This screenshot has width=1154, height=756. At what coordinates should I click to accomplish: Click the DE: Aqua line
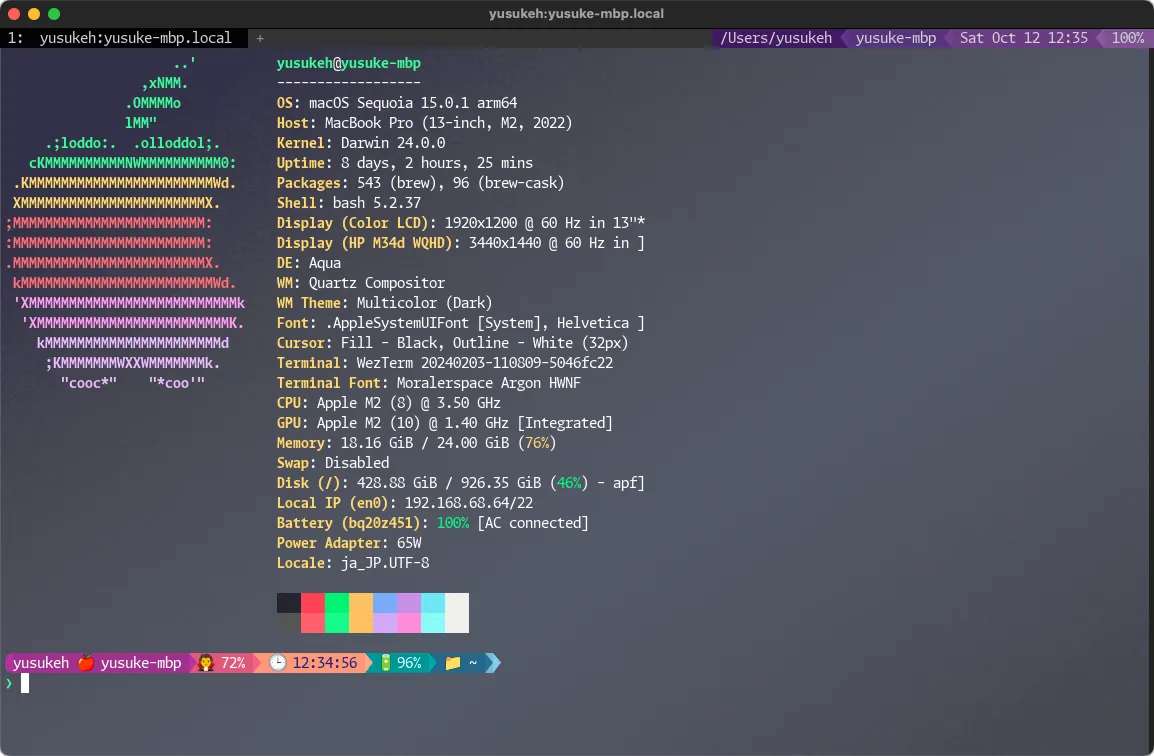click(308, 263)
